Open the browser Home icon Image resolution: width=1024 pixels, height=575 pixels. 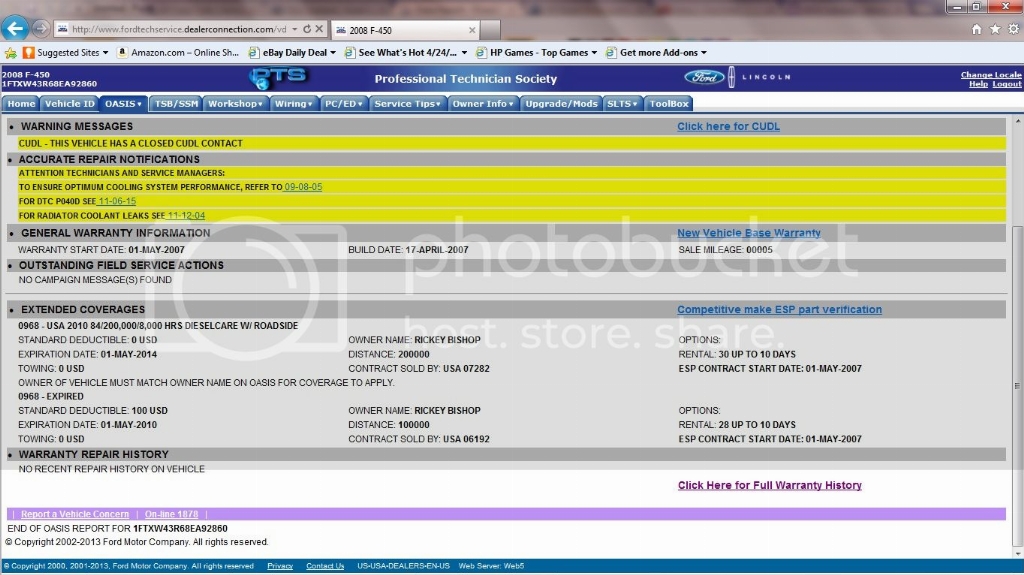pos(976,29)
